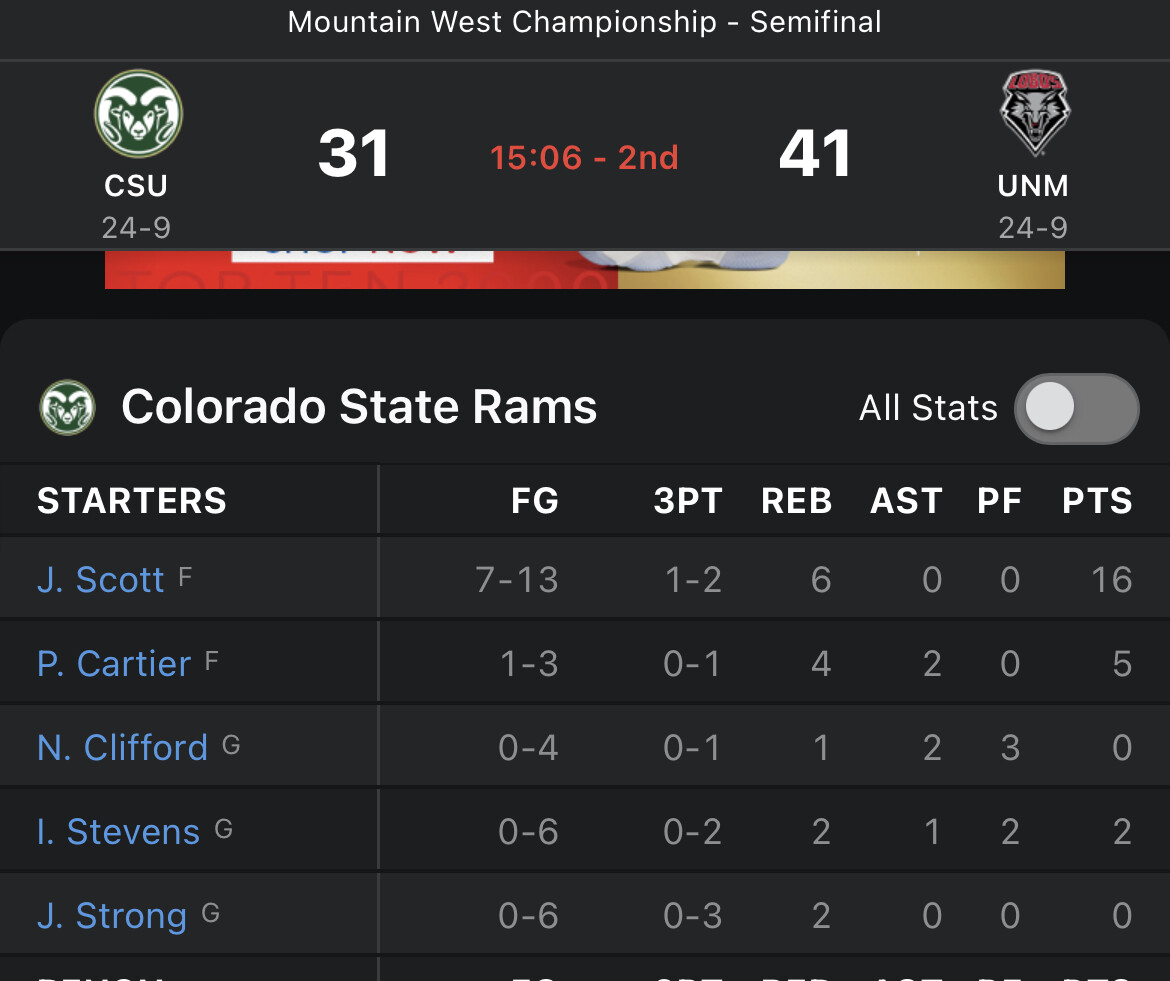Click the advertisement banner below scoreboard
Image resolution: width=1170 pixels, height=981 pixels.
[584, 269]
